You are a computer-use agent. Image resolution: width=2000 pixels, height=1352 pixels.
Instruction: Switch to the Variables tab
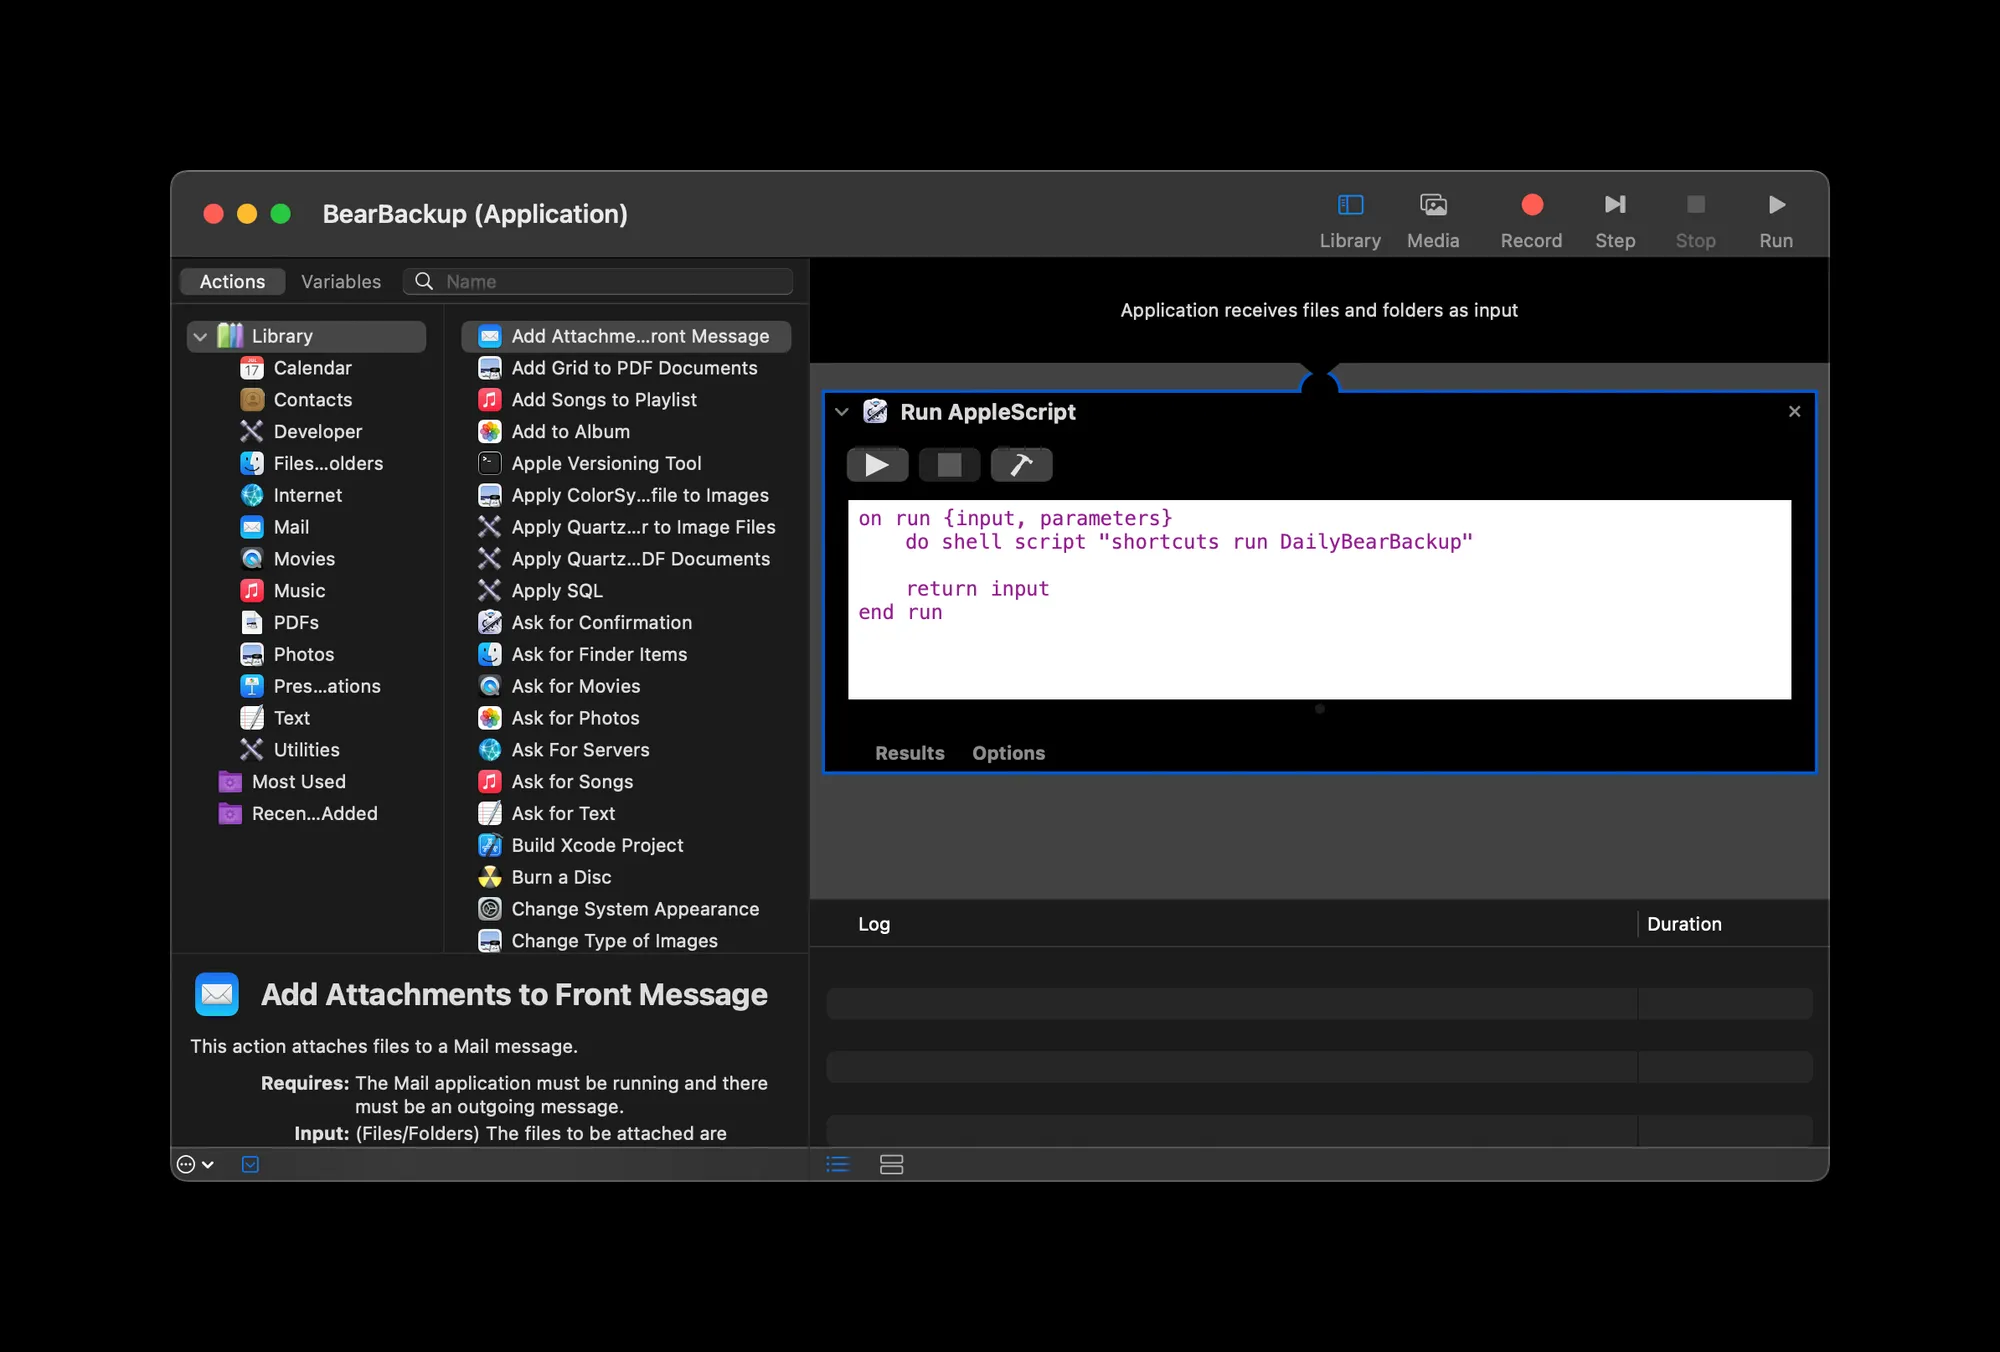341,281
